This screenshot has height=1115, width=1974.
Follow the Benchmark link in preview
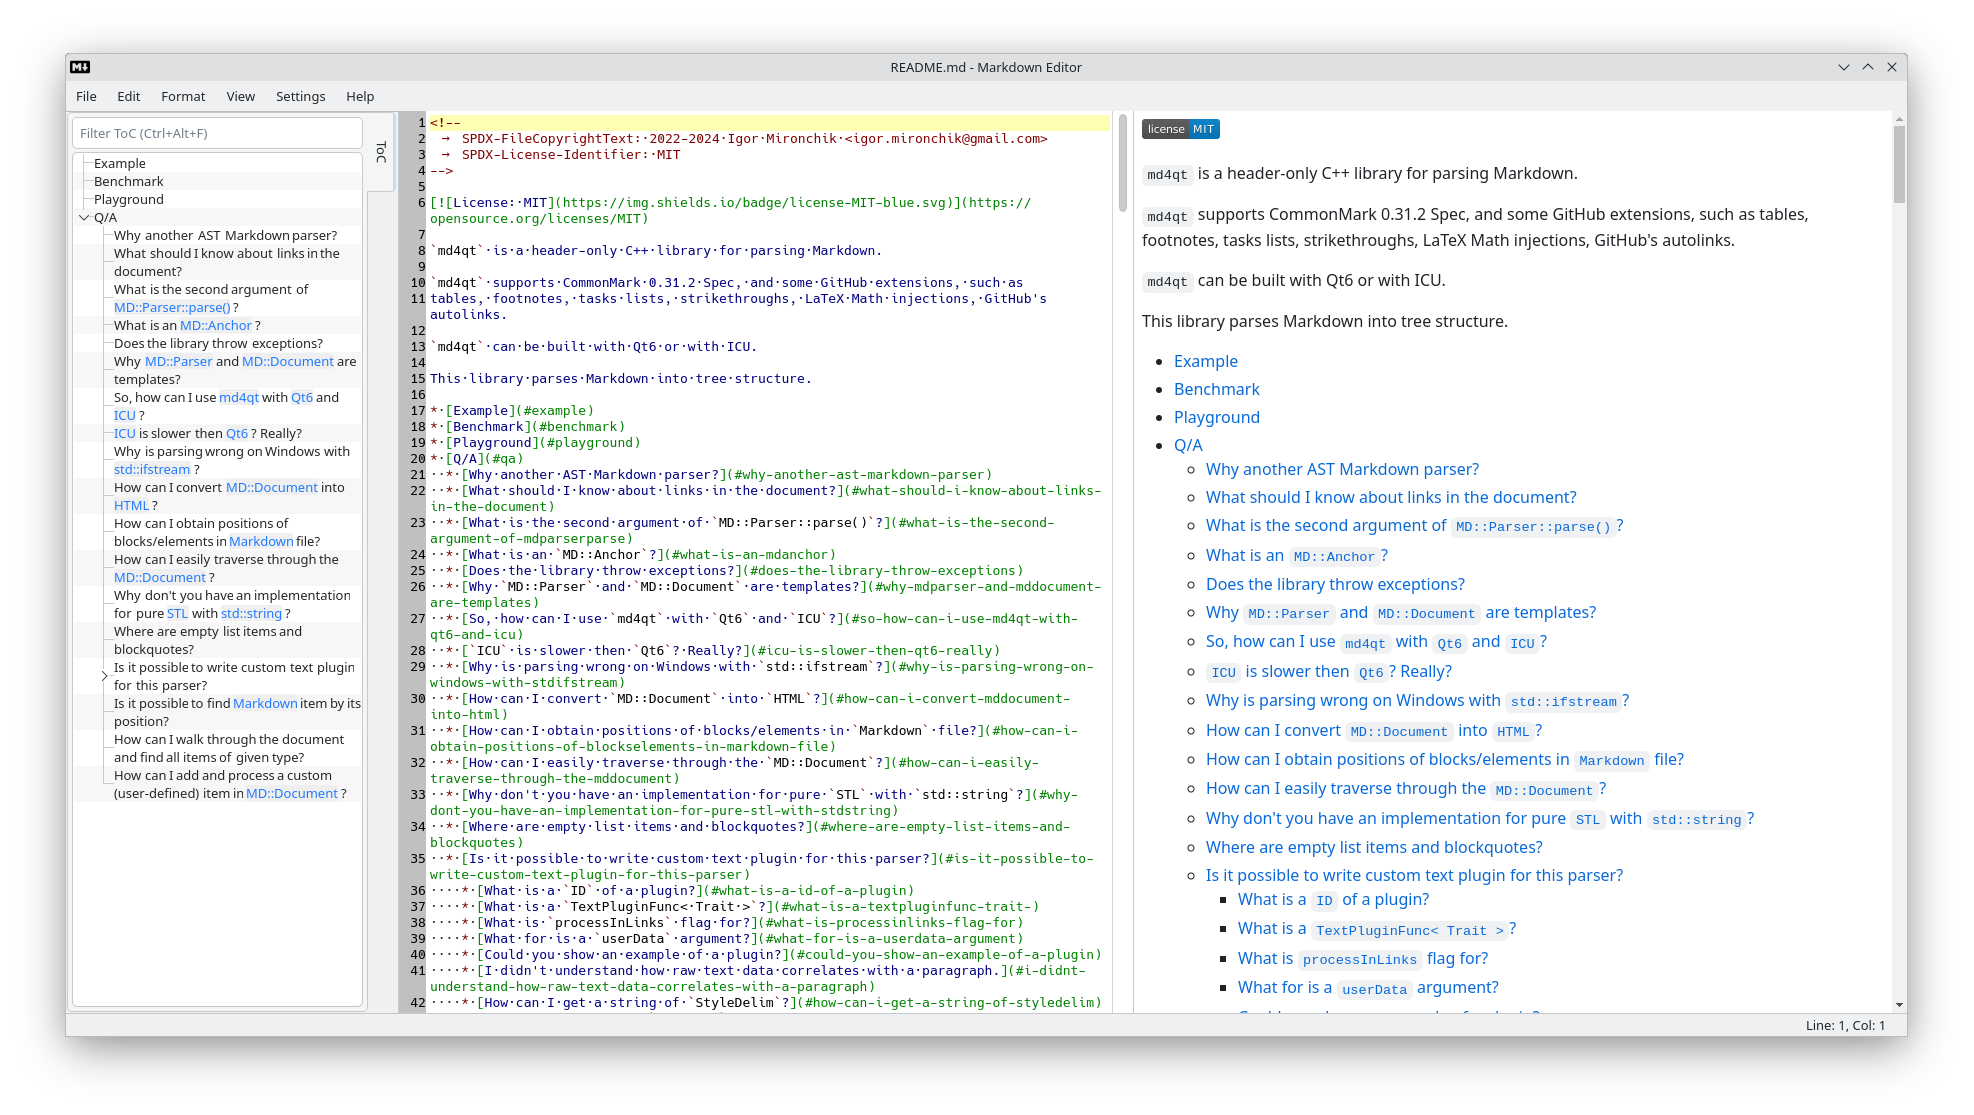(1216, 389)
